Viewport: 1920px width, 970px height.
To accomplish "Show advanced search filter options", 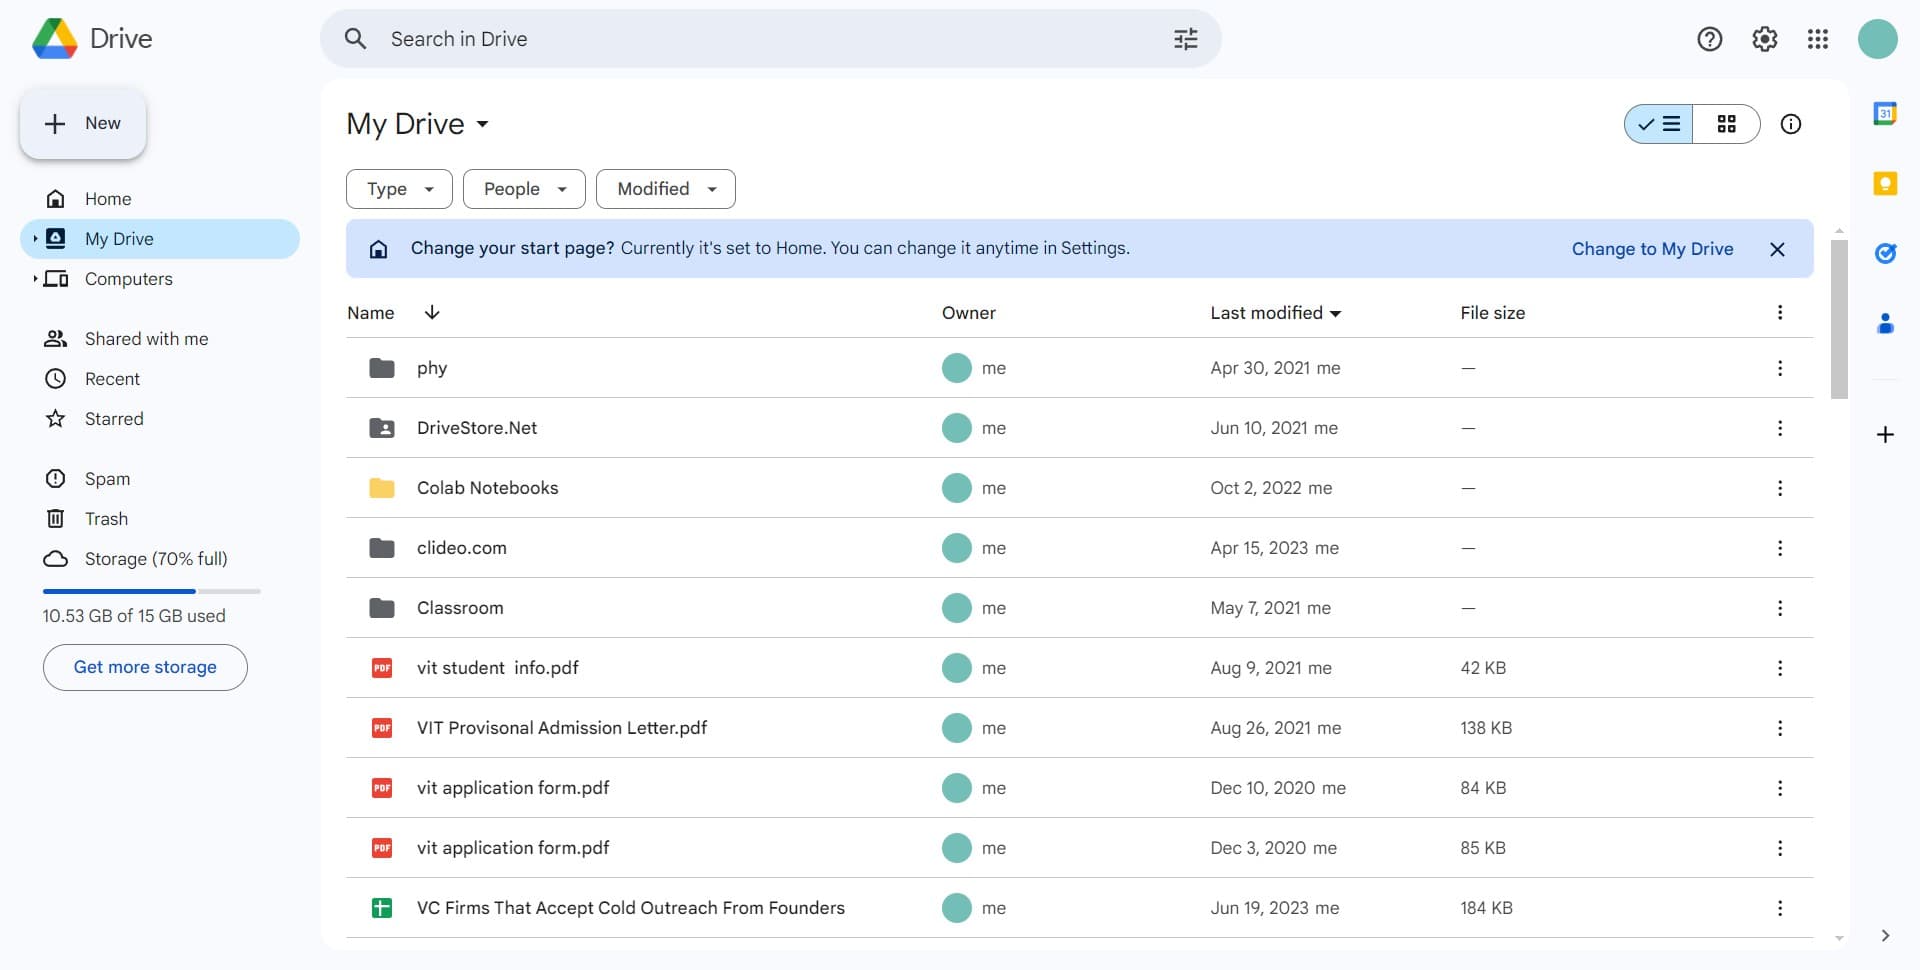I will tap(1185, 39).
